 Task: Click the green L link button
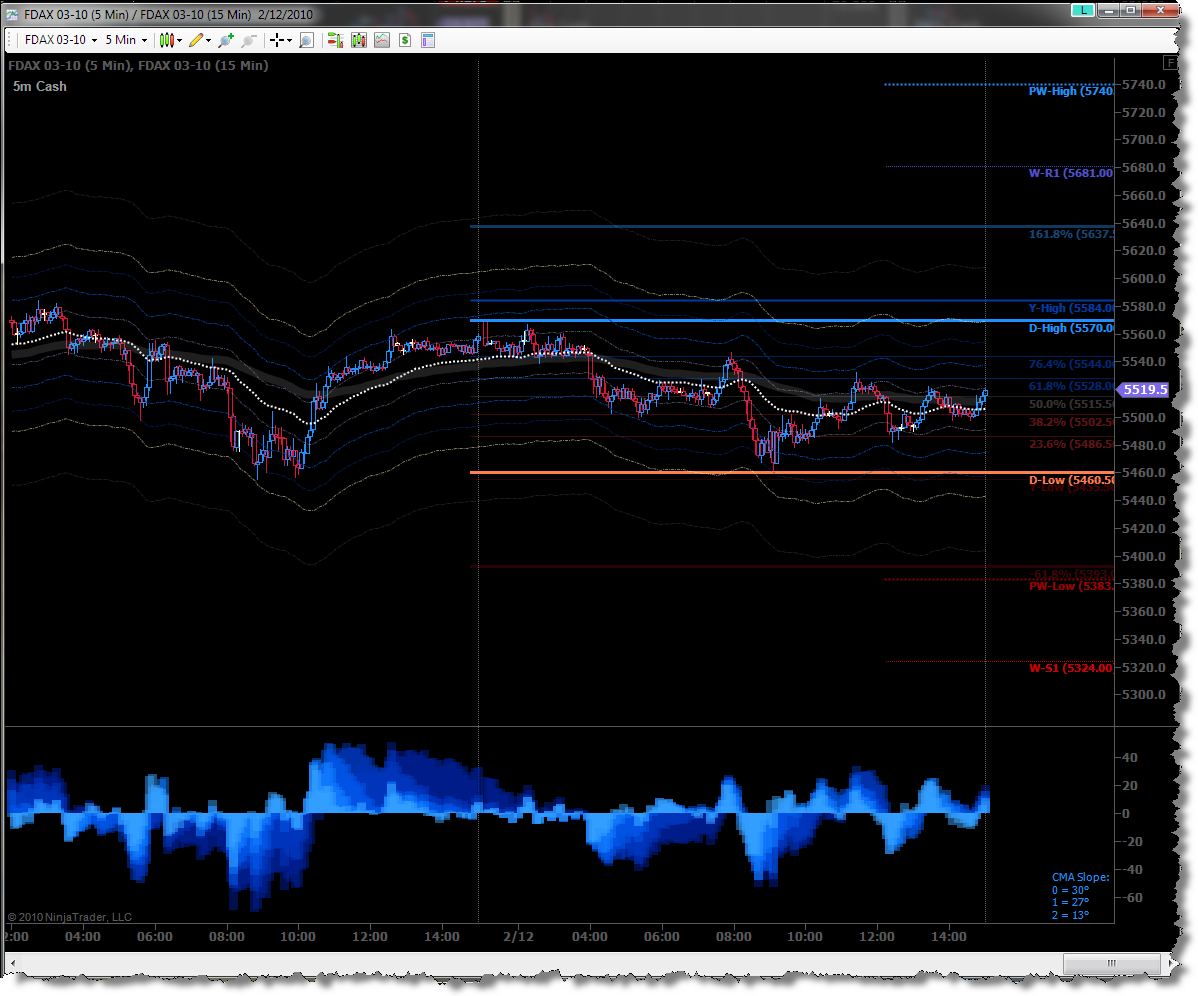1083,10
